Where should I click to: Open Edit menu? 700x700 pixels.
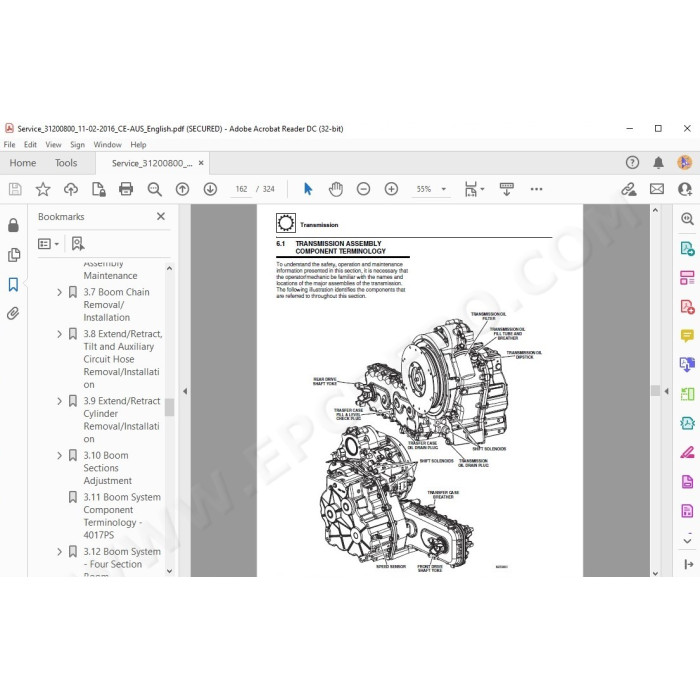30,145
